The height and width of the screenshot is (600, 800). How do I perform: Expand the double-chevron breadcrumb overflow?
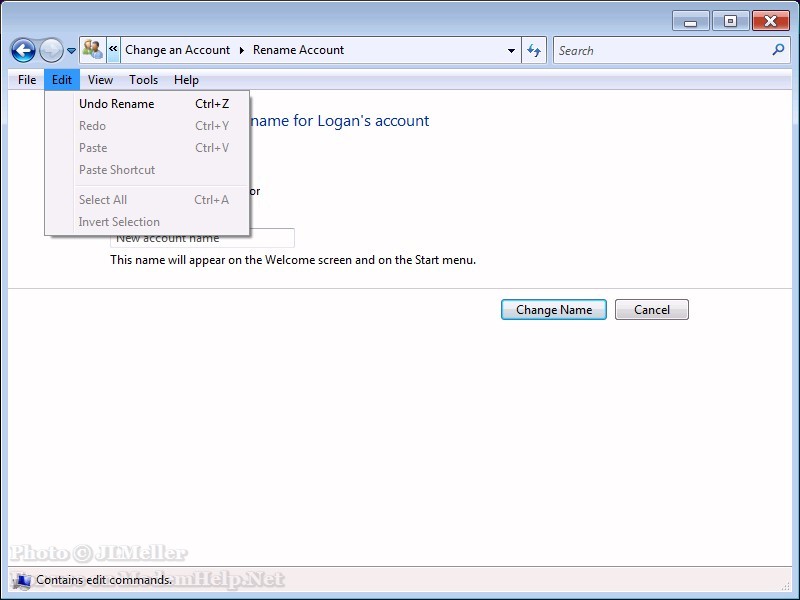pyautogui.click(x=113, y=50)
